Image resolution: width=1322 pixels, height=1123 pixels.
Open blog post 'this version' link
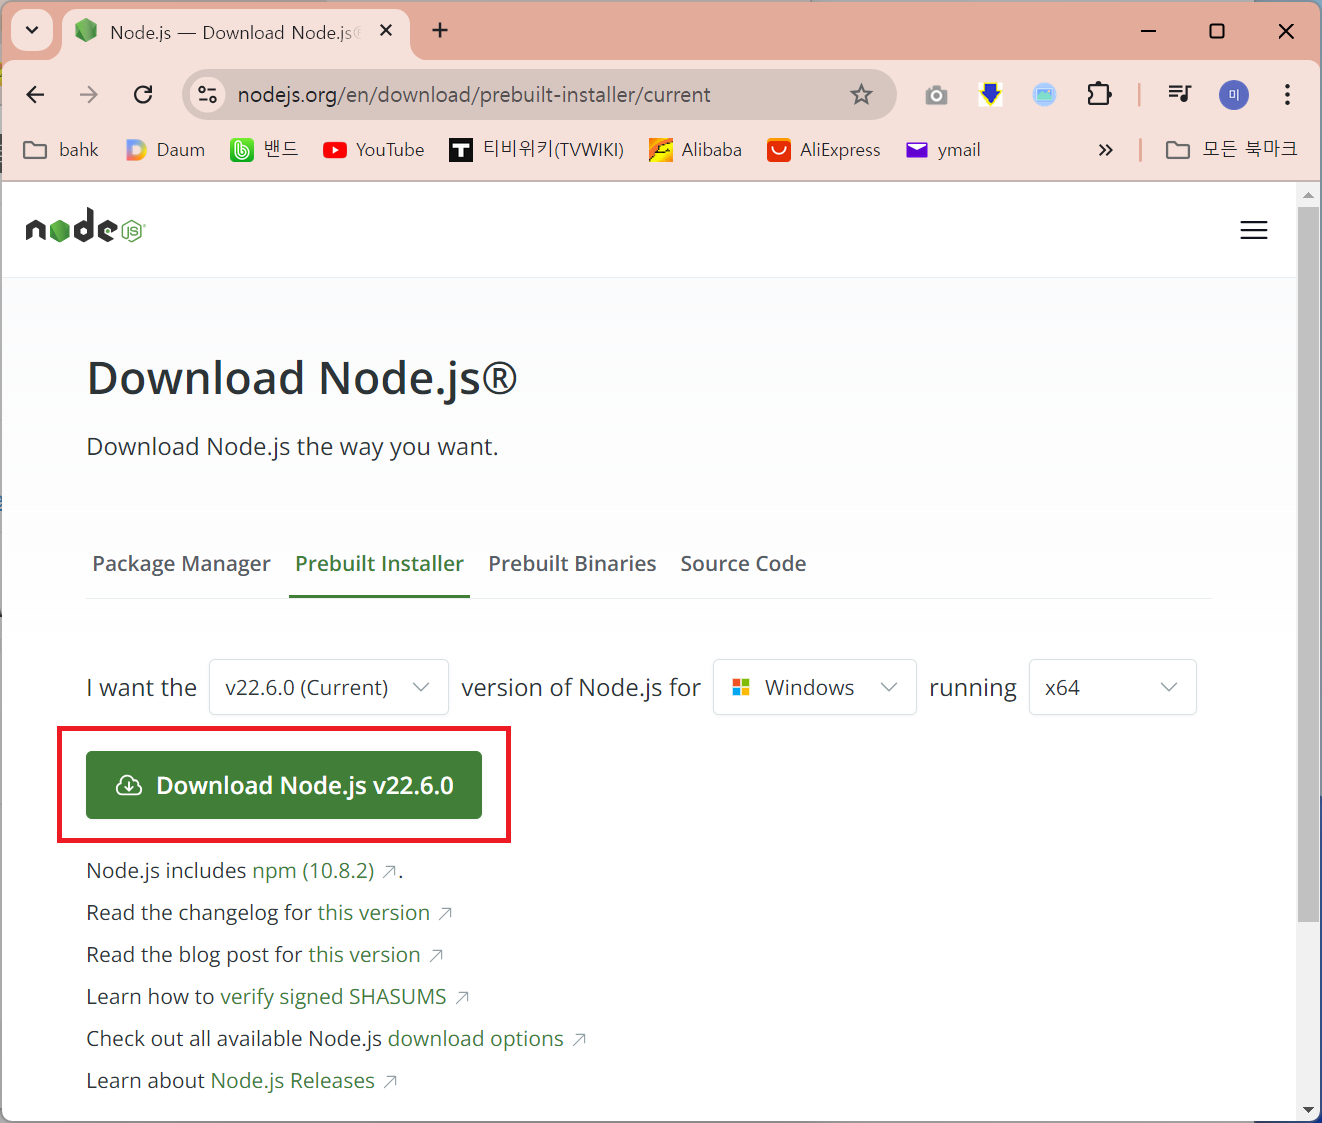point(364,955)
